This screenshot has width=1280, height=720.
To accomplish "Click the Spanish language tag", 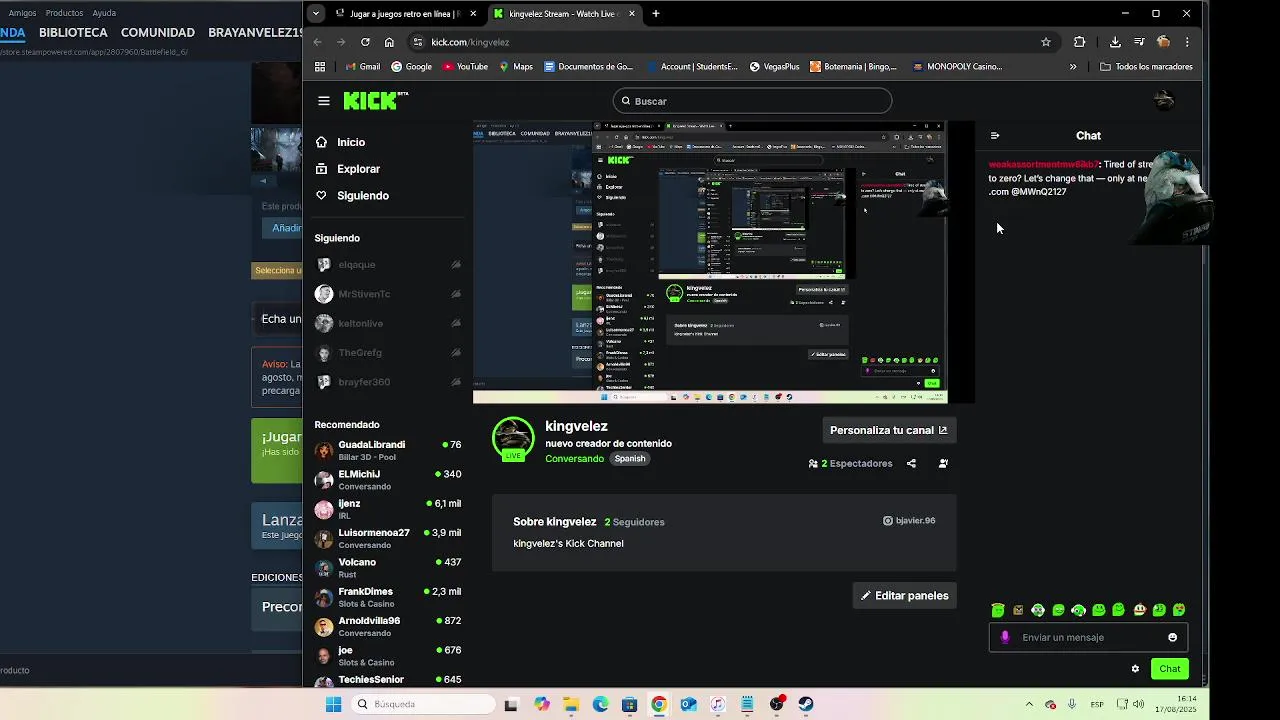I will (630, 458).
